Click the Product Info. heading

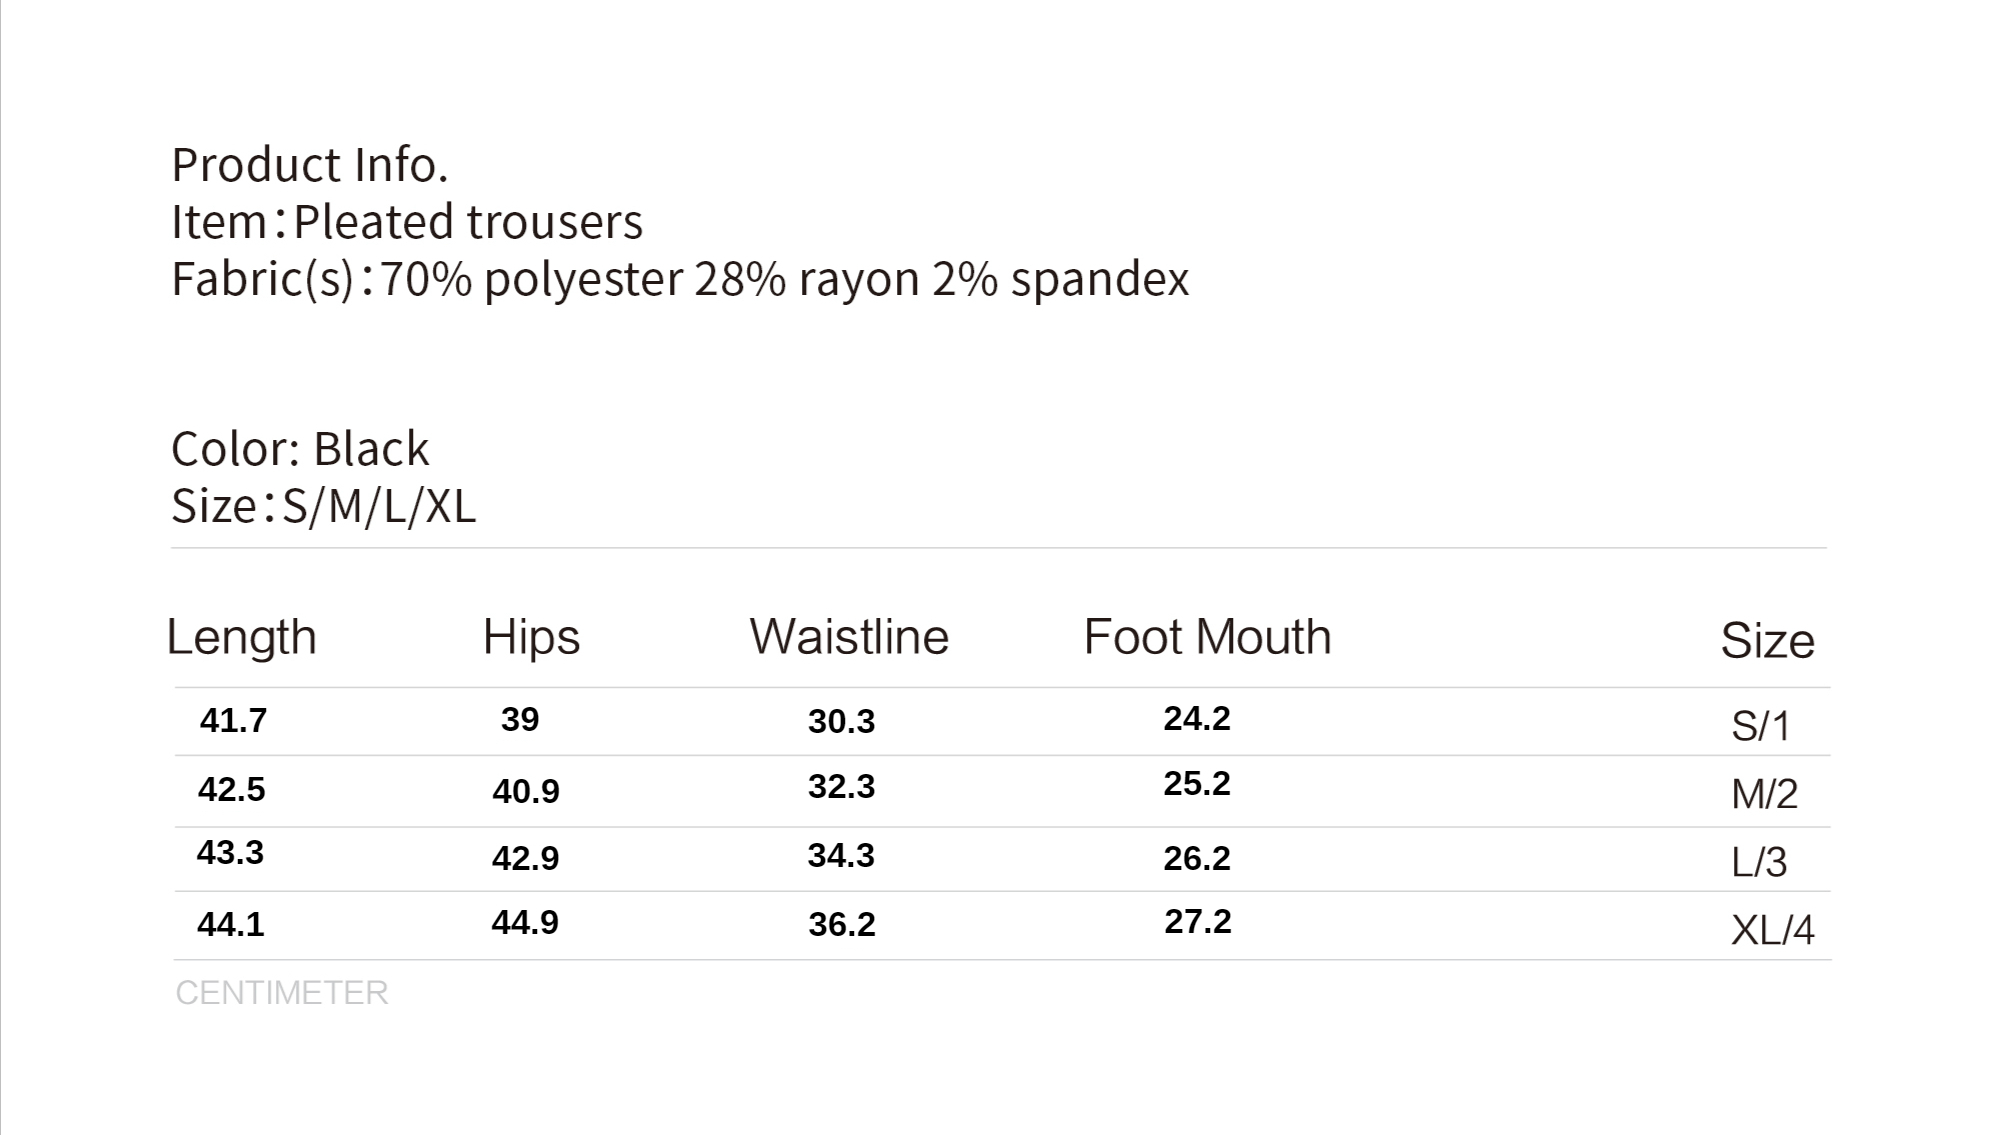pyautogui.click(x=310, y=165)
